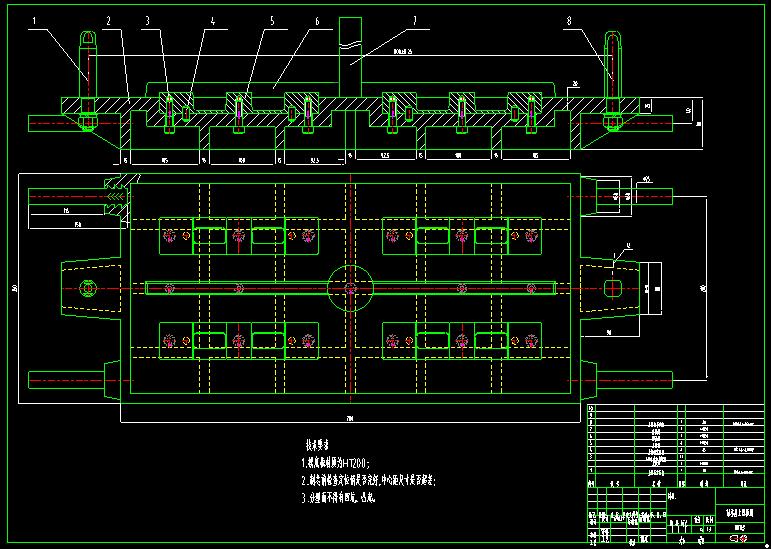Click the left guide pin in section view
Image resolution: width=771 pixels, height=549 pixels.
88,81
